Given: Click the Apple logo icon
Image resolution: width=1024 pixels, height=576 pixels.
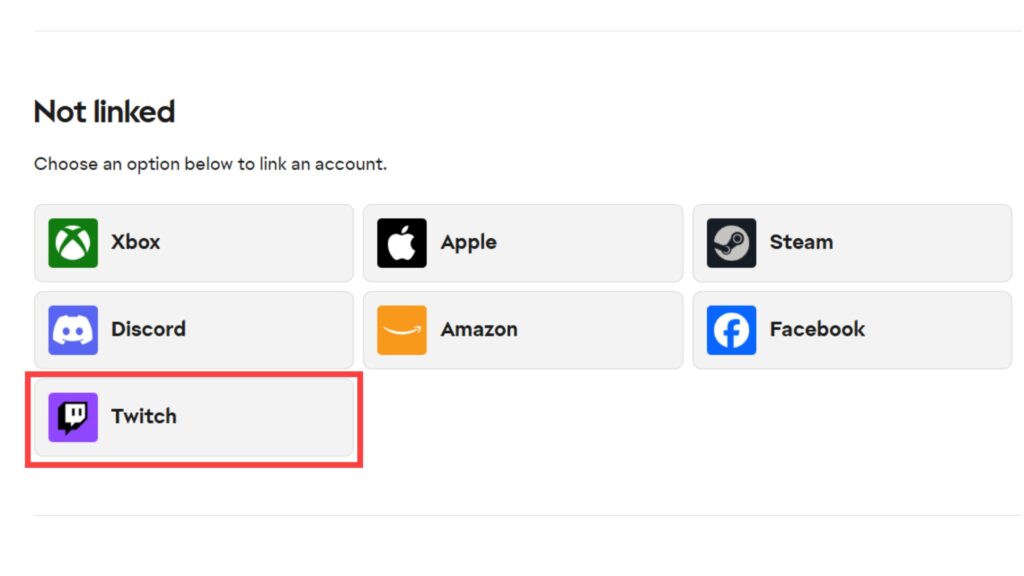Looking at the screenshot, I should tap(402, 242).
